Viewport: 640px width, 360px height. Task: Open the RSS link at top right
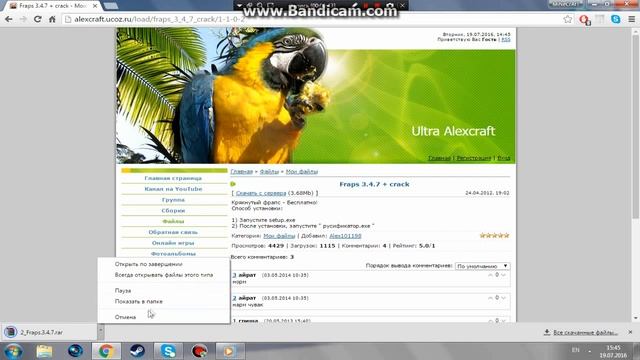click(x=506, y=40)
